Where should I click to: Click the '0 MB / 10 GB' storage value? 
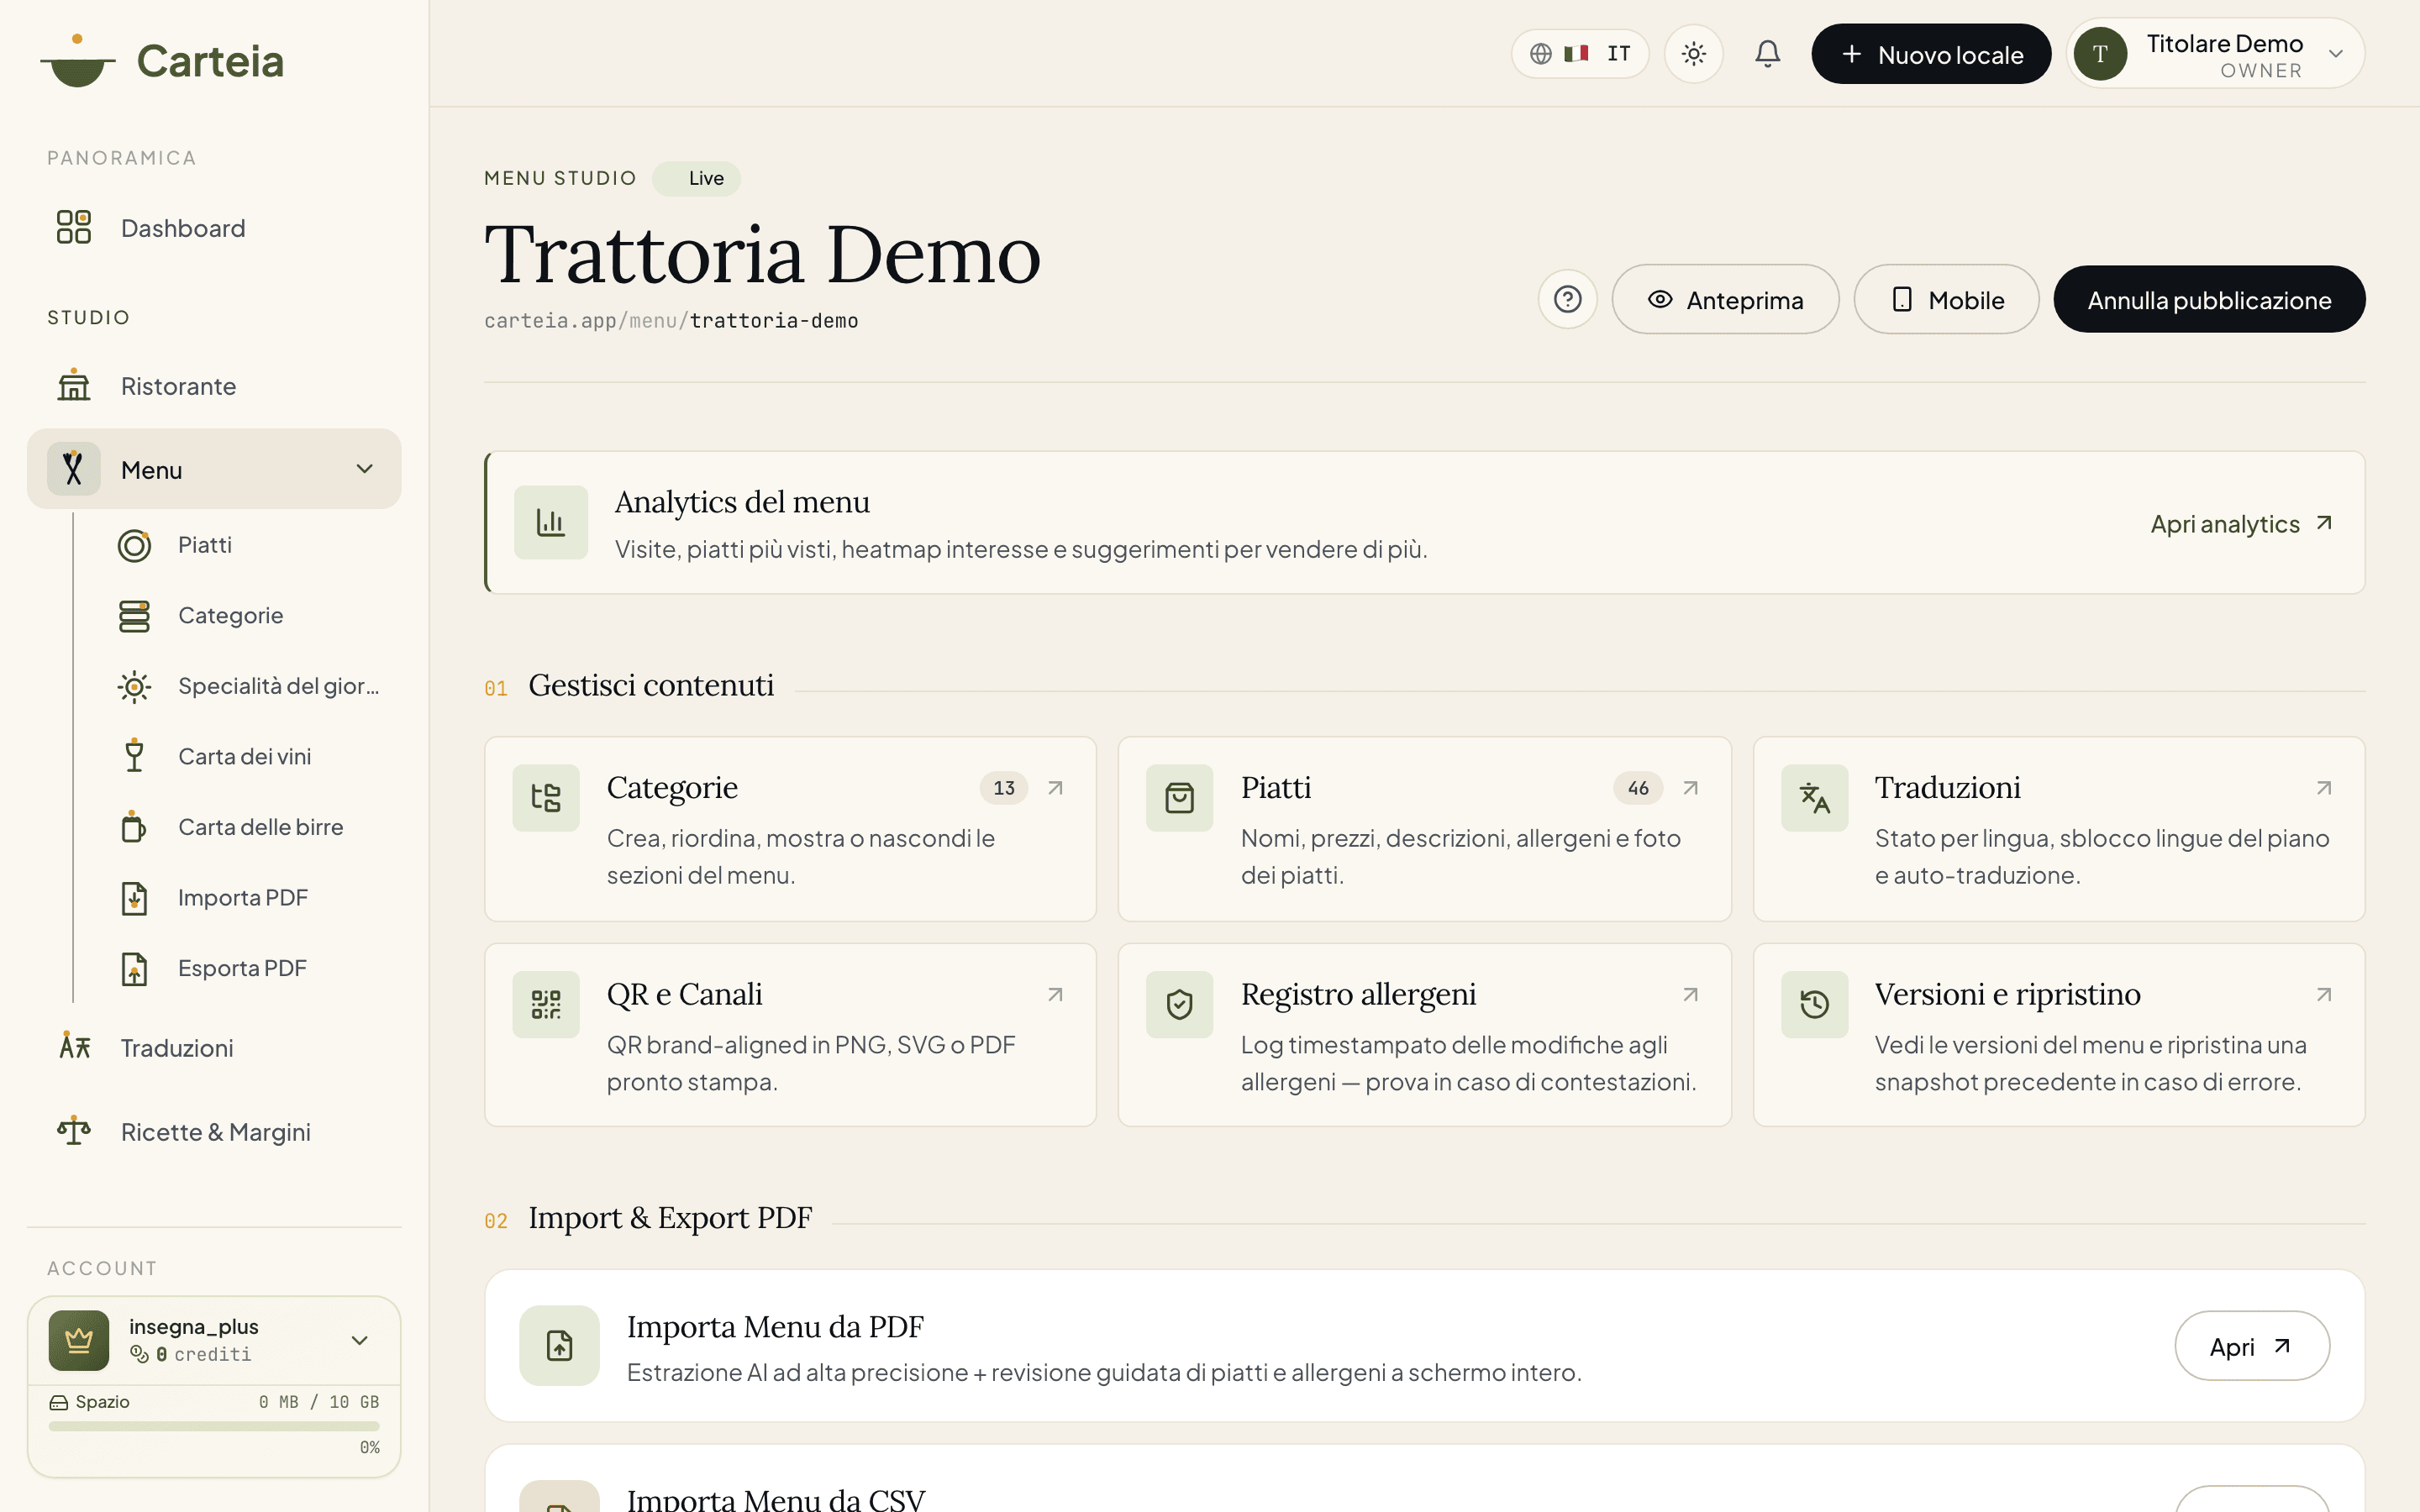[x=318, y=1402]
